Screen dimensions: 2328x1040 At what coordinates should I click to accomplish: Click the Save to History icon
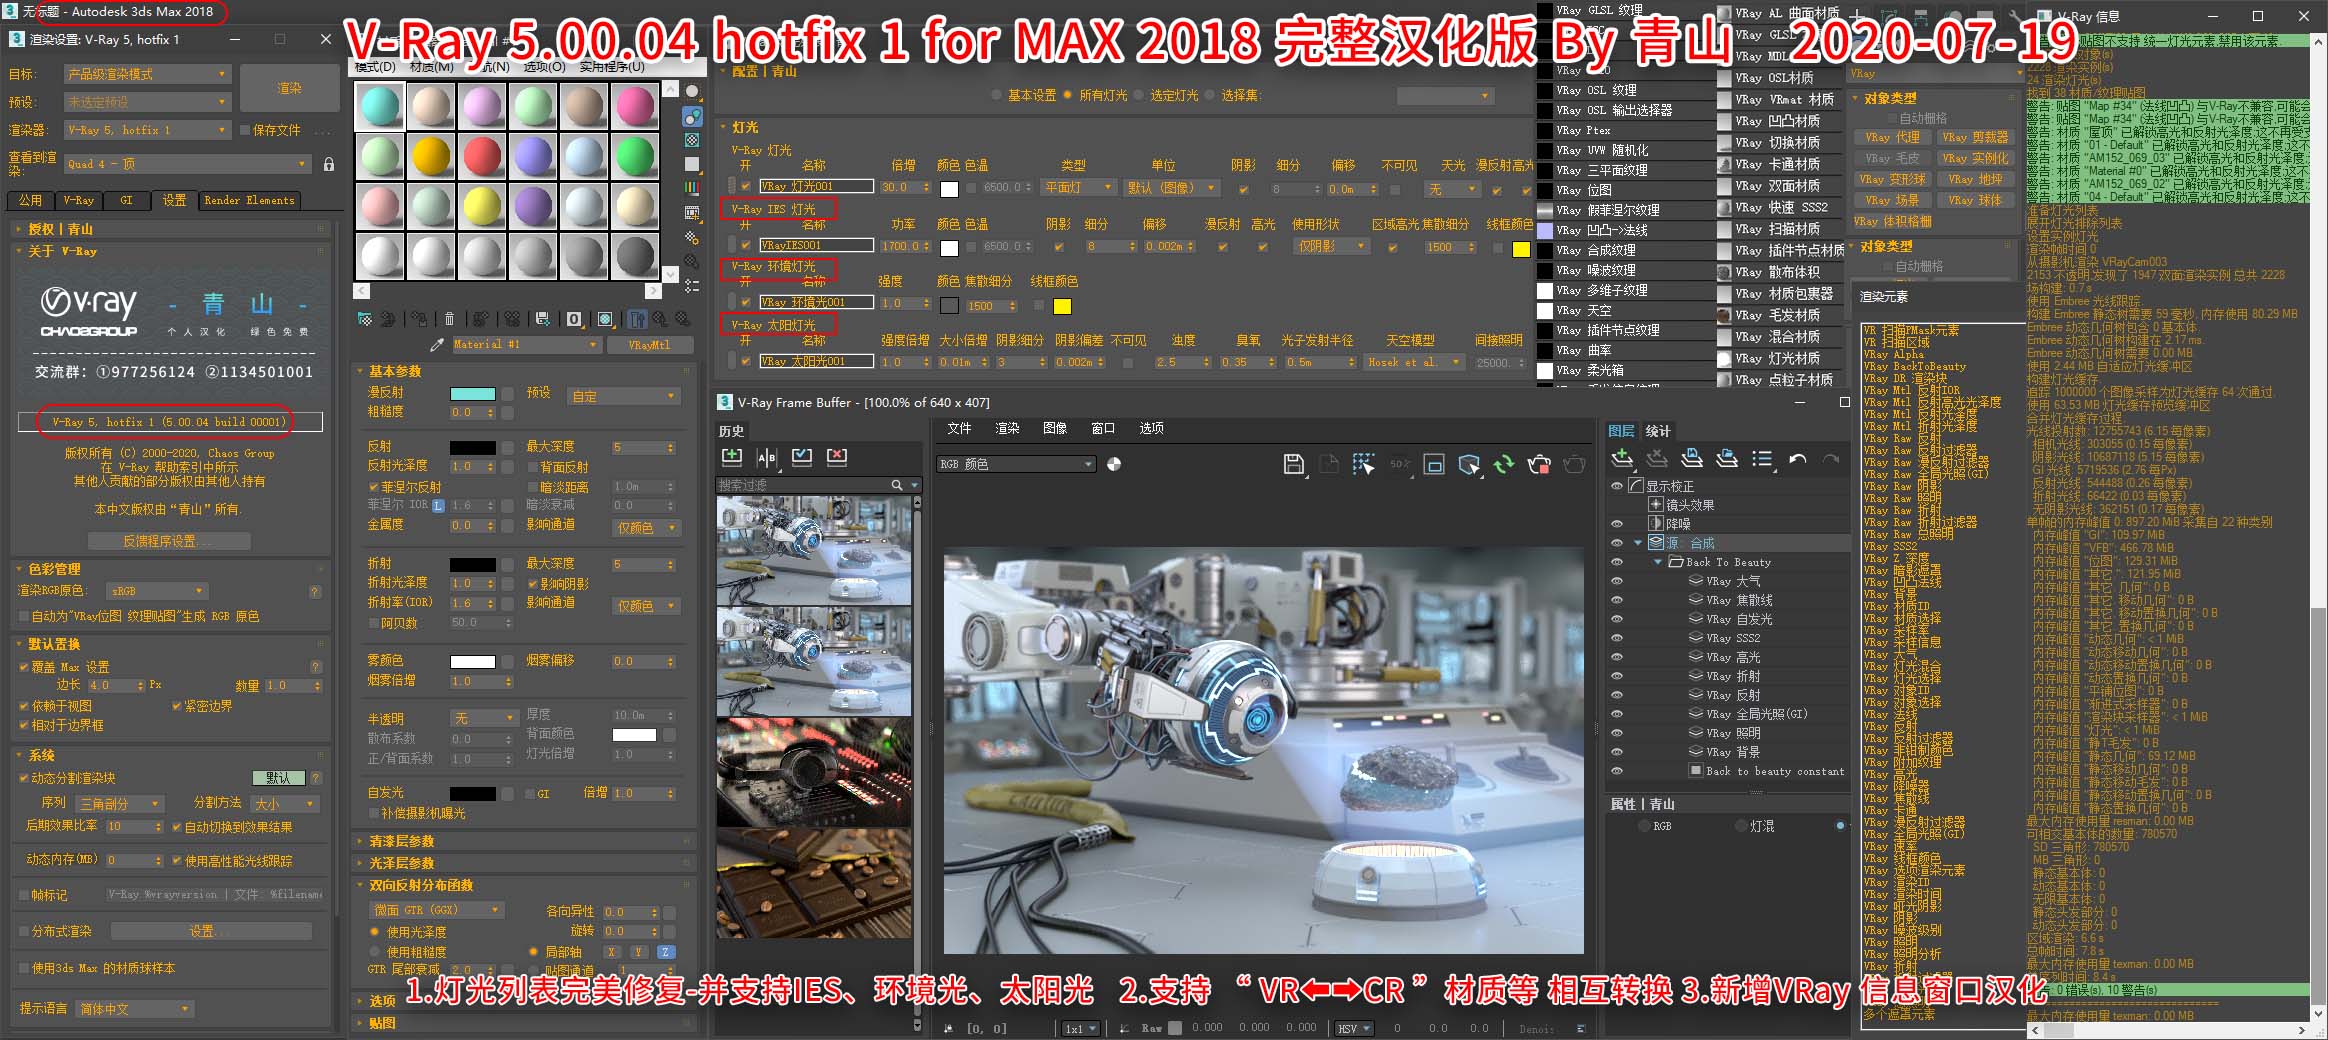click(x=732, y=457)
